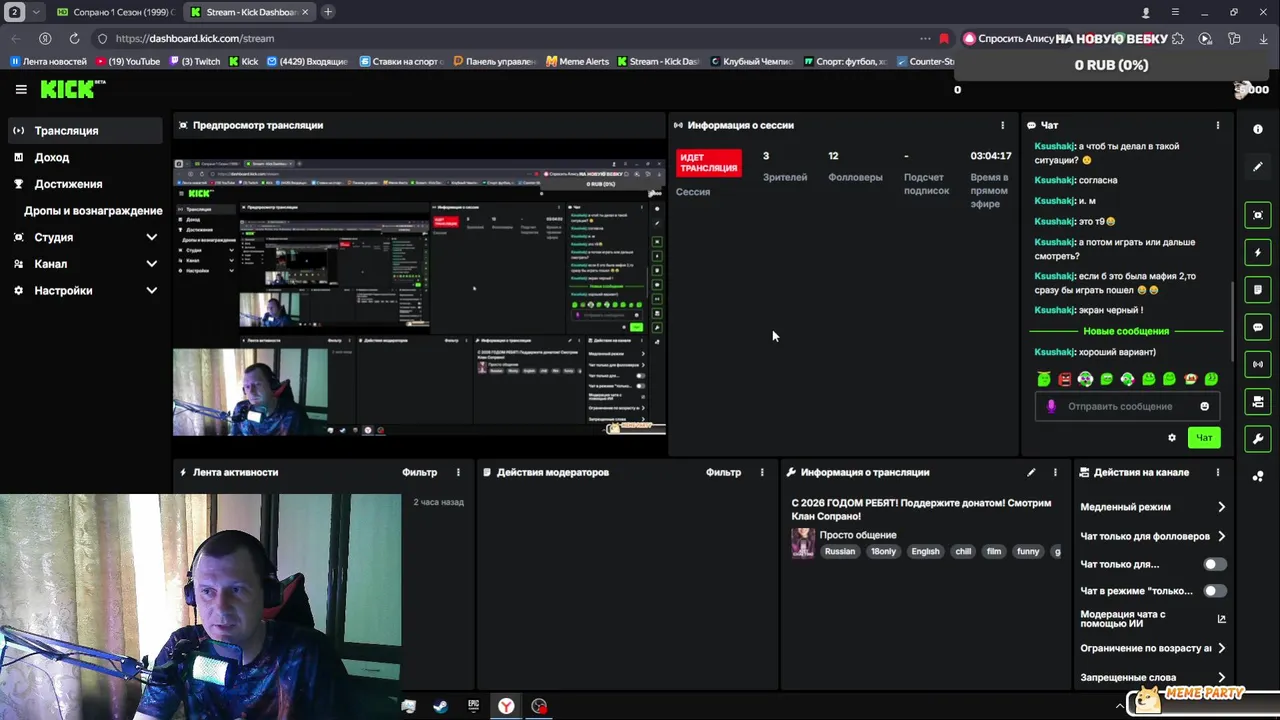The image size is (1280, 720).
Task: Toggle the wrench stream-info panel icon
Action: [x=1258, y=439]
